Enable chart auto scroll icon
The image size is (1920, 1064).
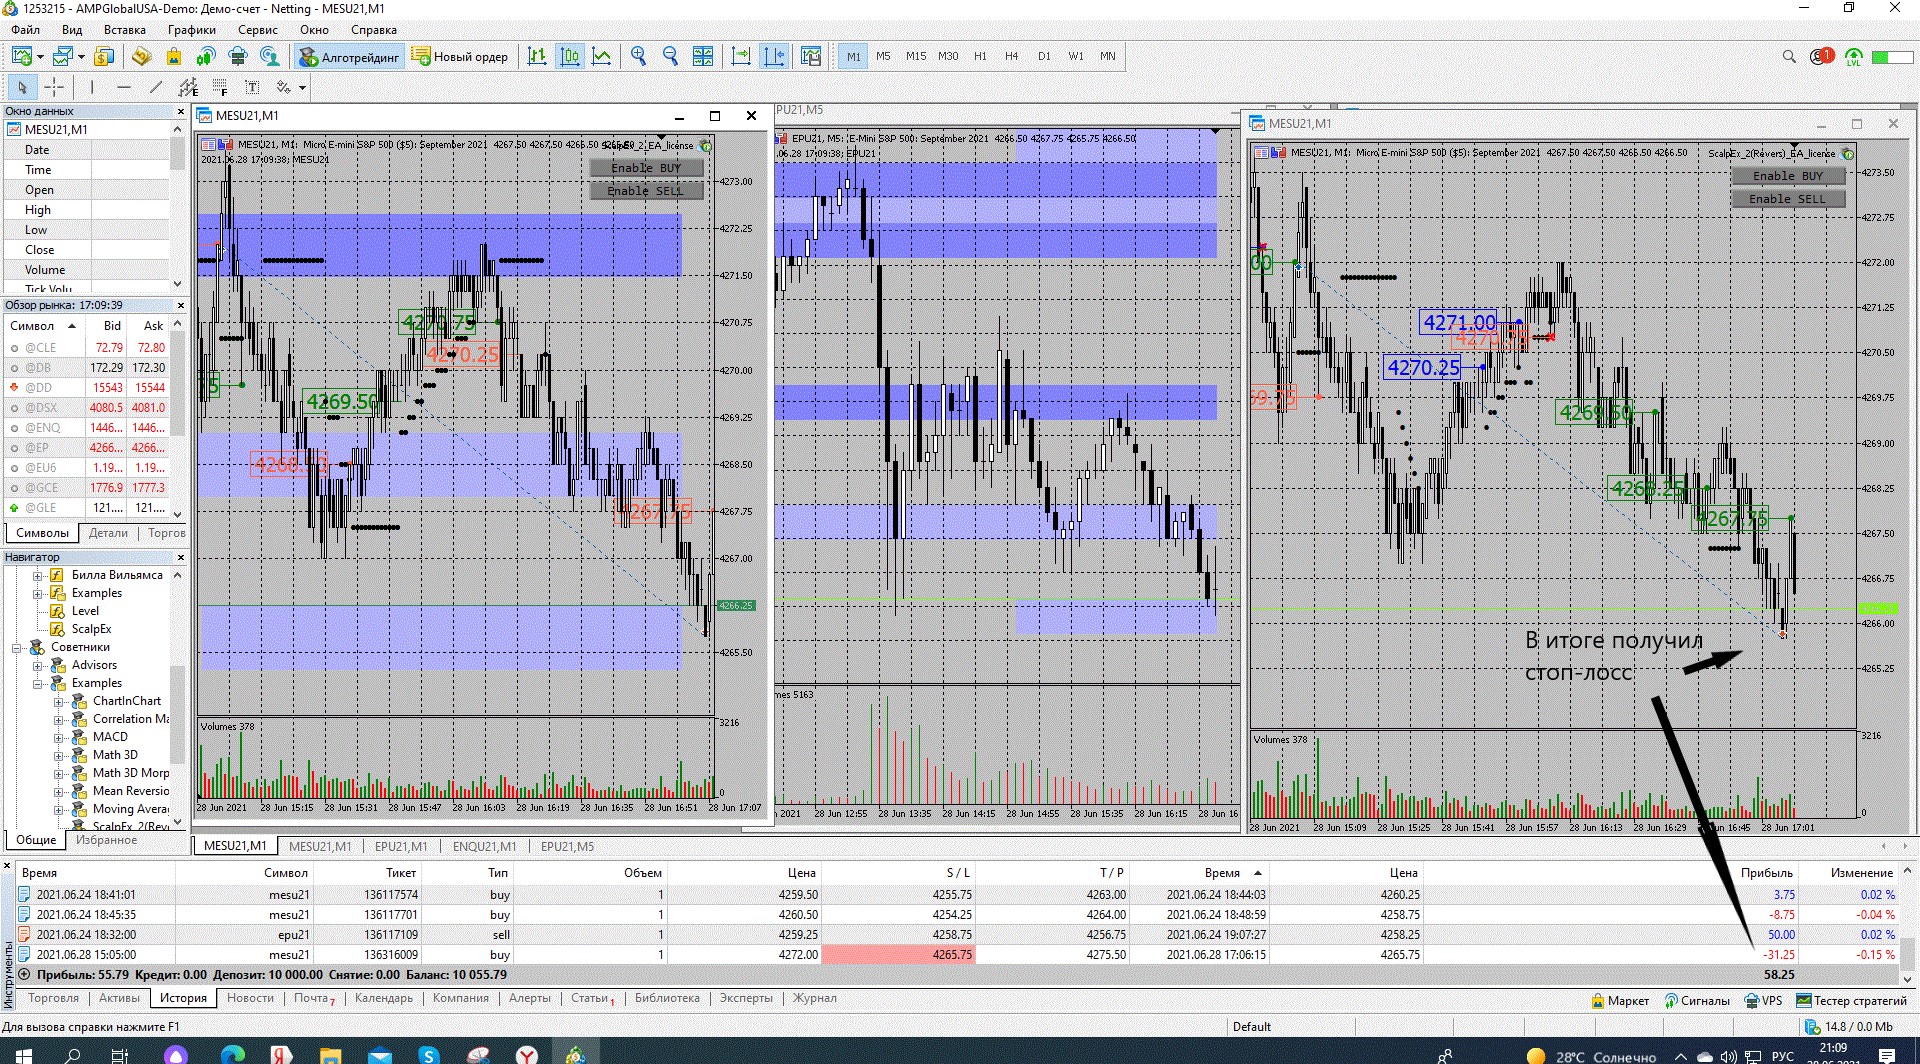click(x=741, y=56)
